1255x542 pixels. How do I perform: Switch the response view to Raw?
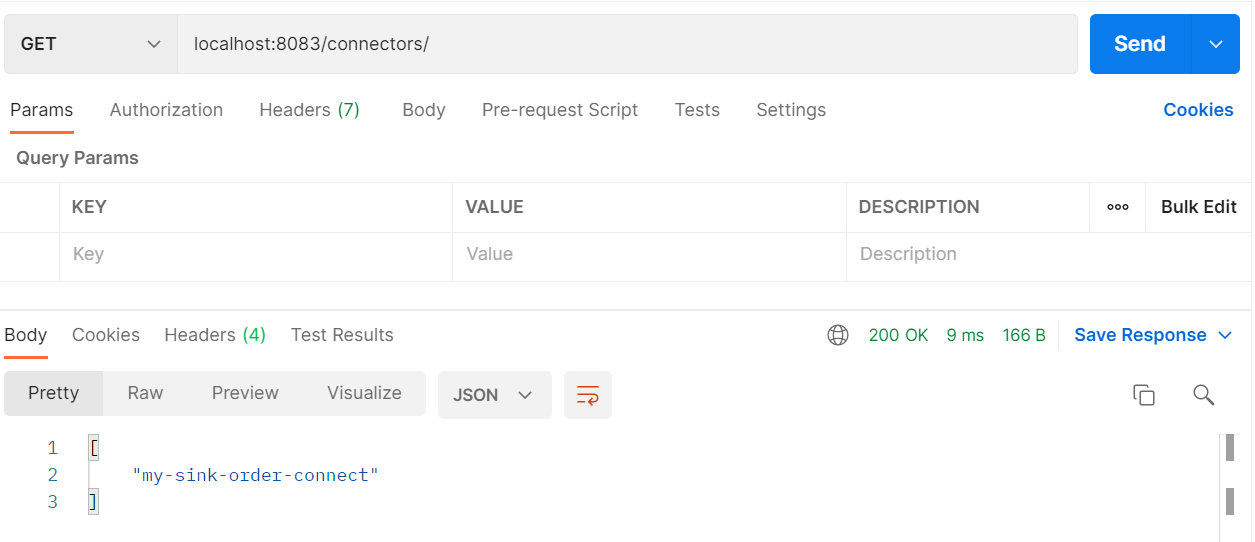(145, 393)
